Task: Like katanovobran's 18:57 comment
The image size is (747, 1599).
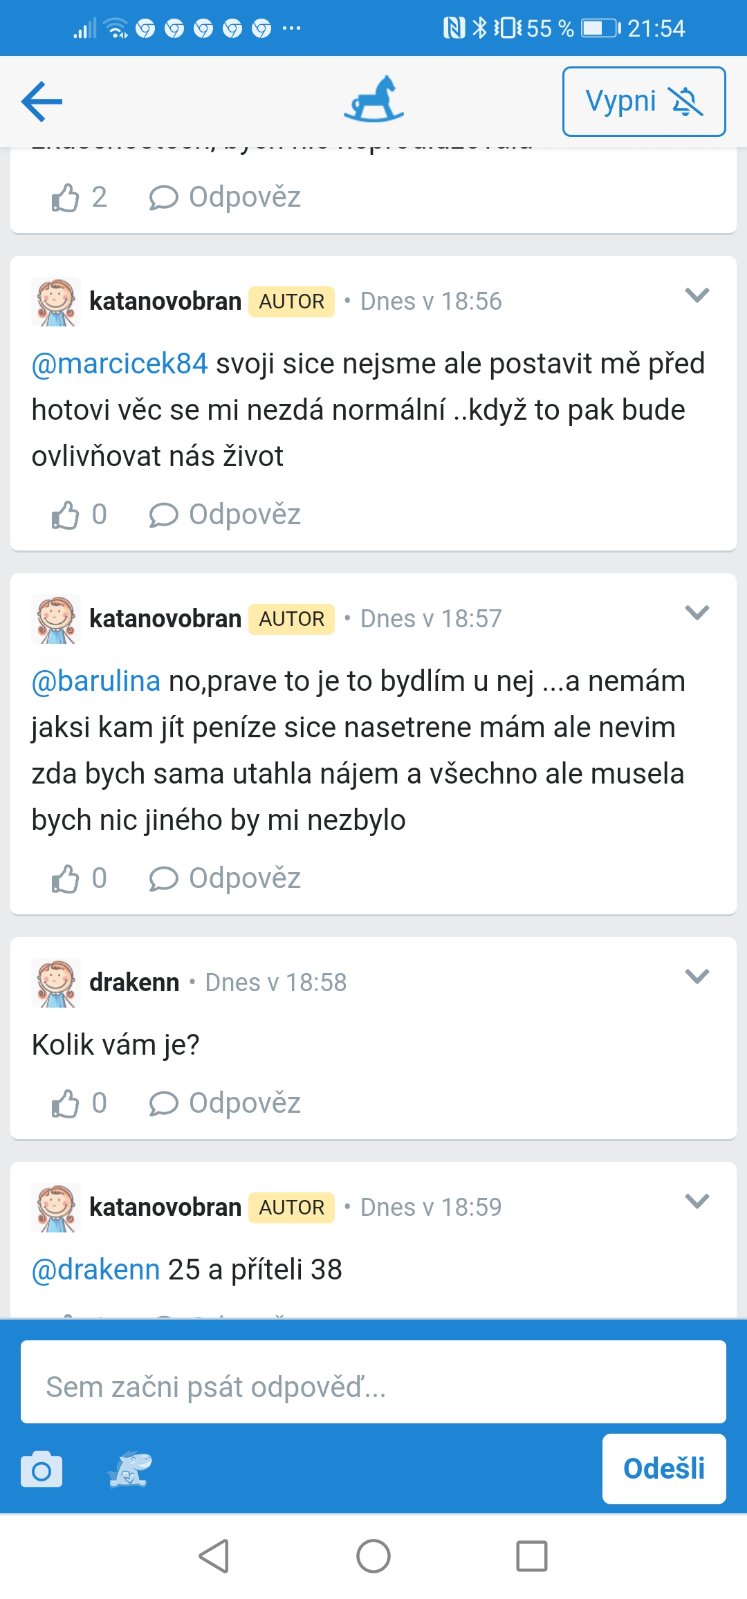Action: click(x=66, y=879)
